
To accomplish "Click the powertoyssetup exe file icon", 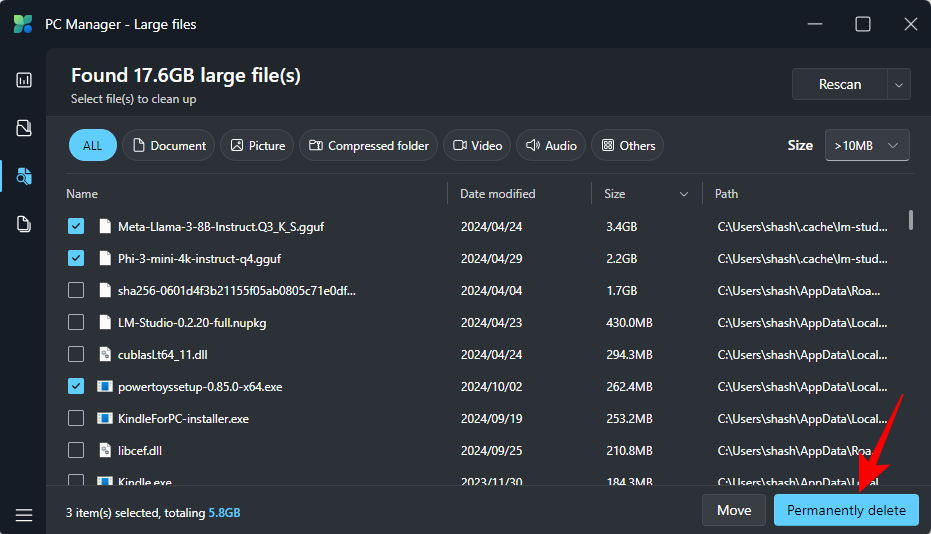I will coord(105,386).
